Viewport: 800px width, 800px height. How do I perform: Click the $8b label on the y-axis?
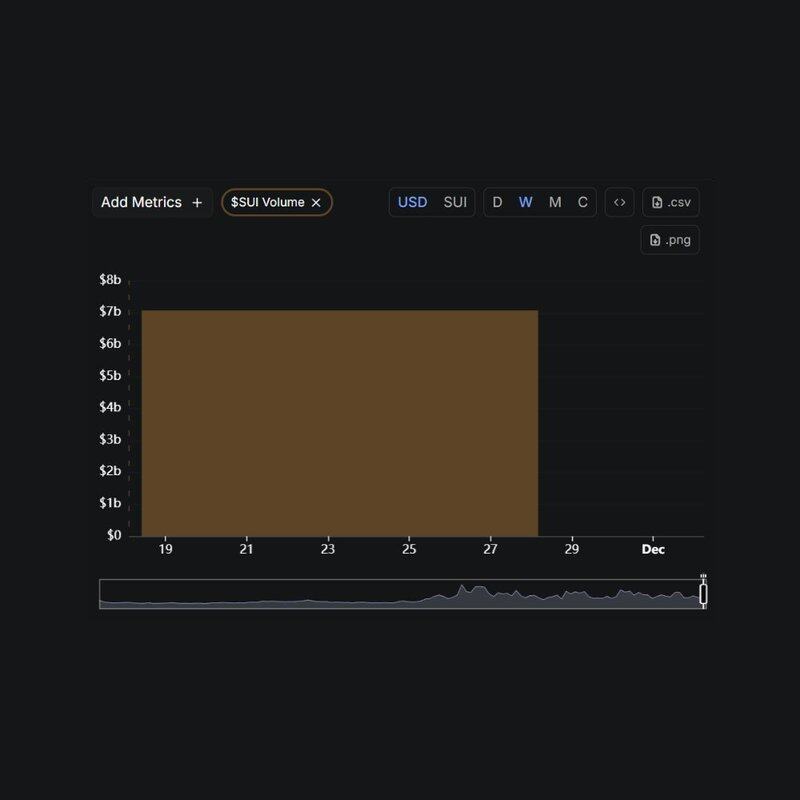pos(110,280)
